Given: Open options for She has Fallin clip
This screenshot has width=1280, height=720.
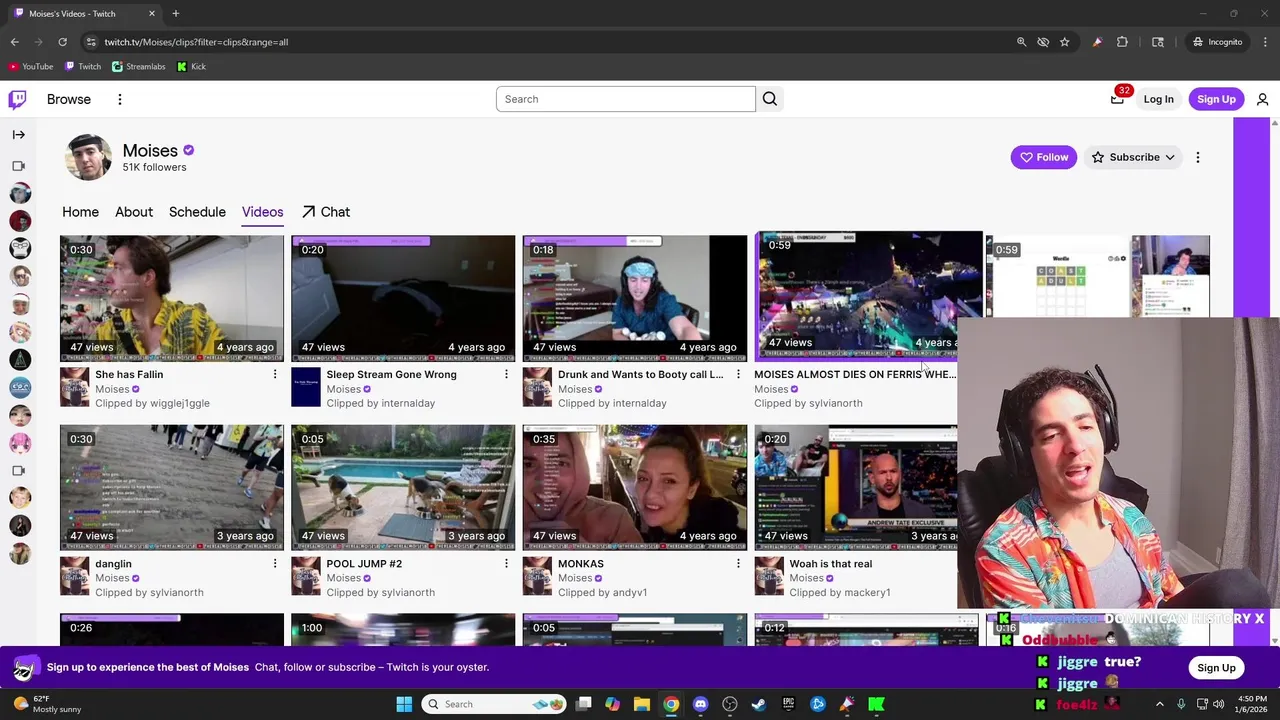Looking at the screenshot, I should 275,374.
